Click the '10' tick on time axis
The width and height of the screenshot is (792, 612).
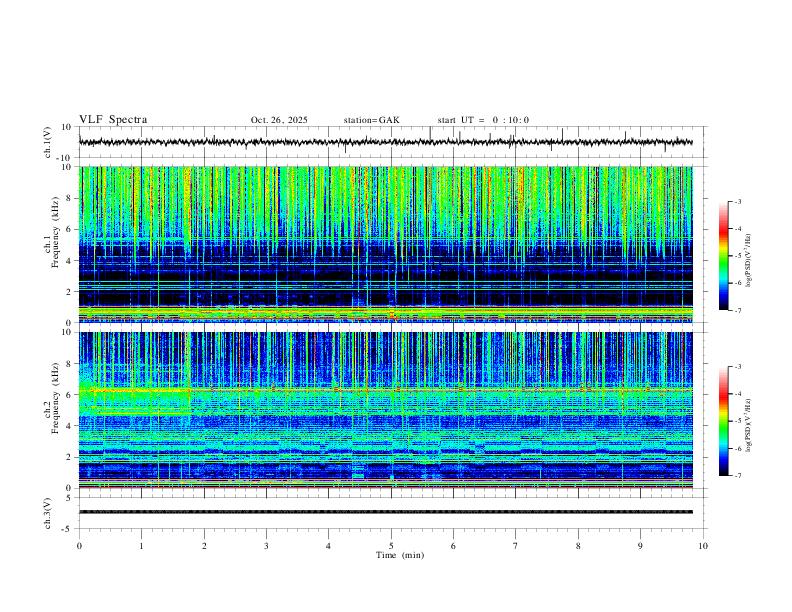(x=703, y=546)
